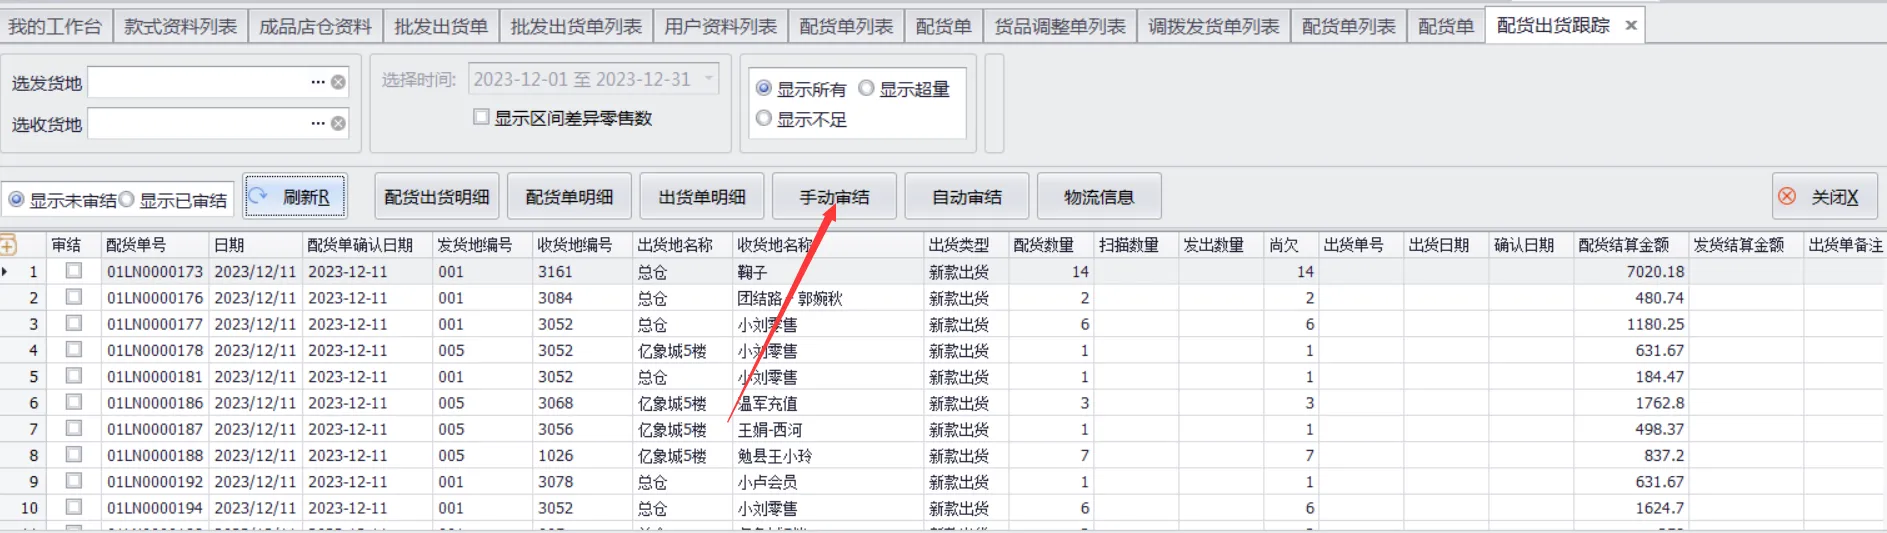Select cell 01LN0000173 in table
The height and width of the screenshot is (533, 1887).
155,271
